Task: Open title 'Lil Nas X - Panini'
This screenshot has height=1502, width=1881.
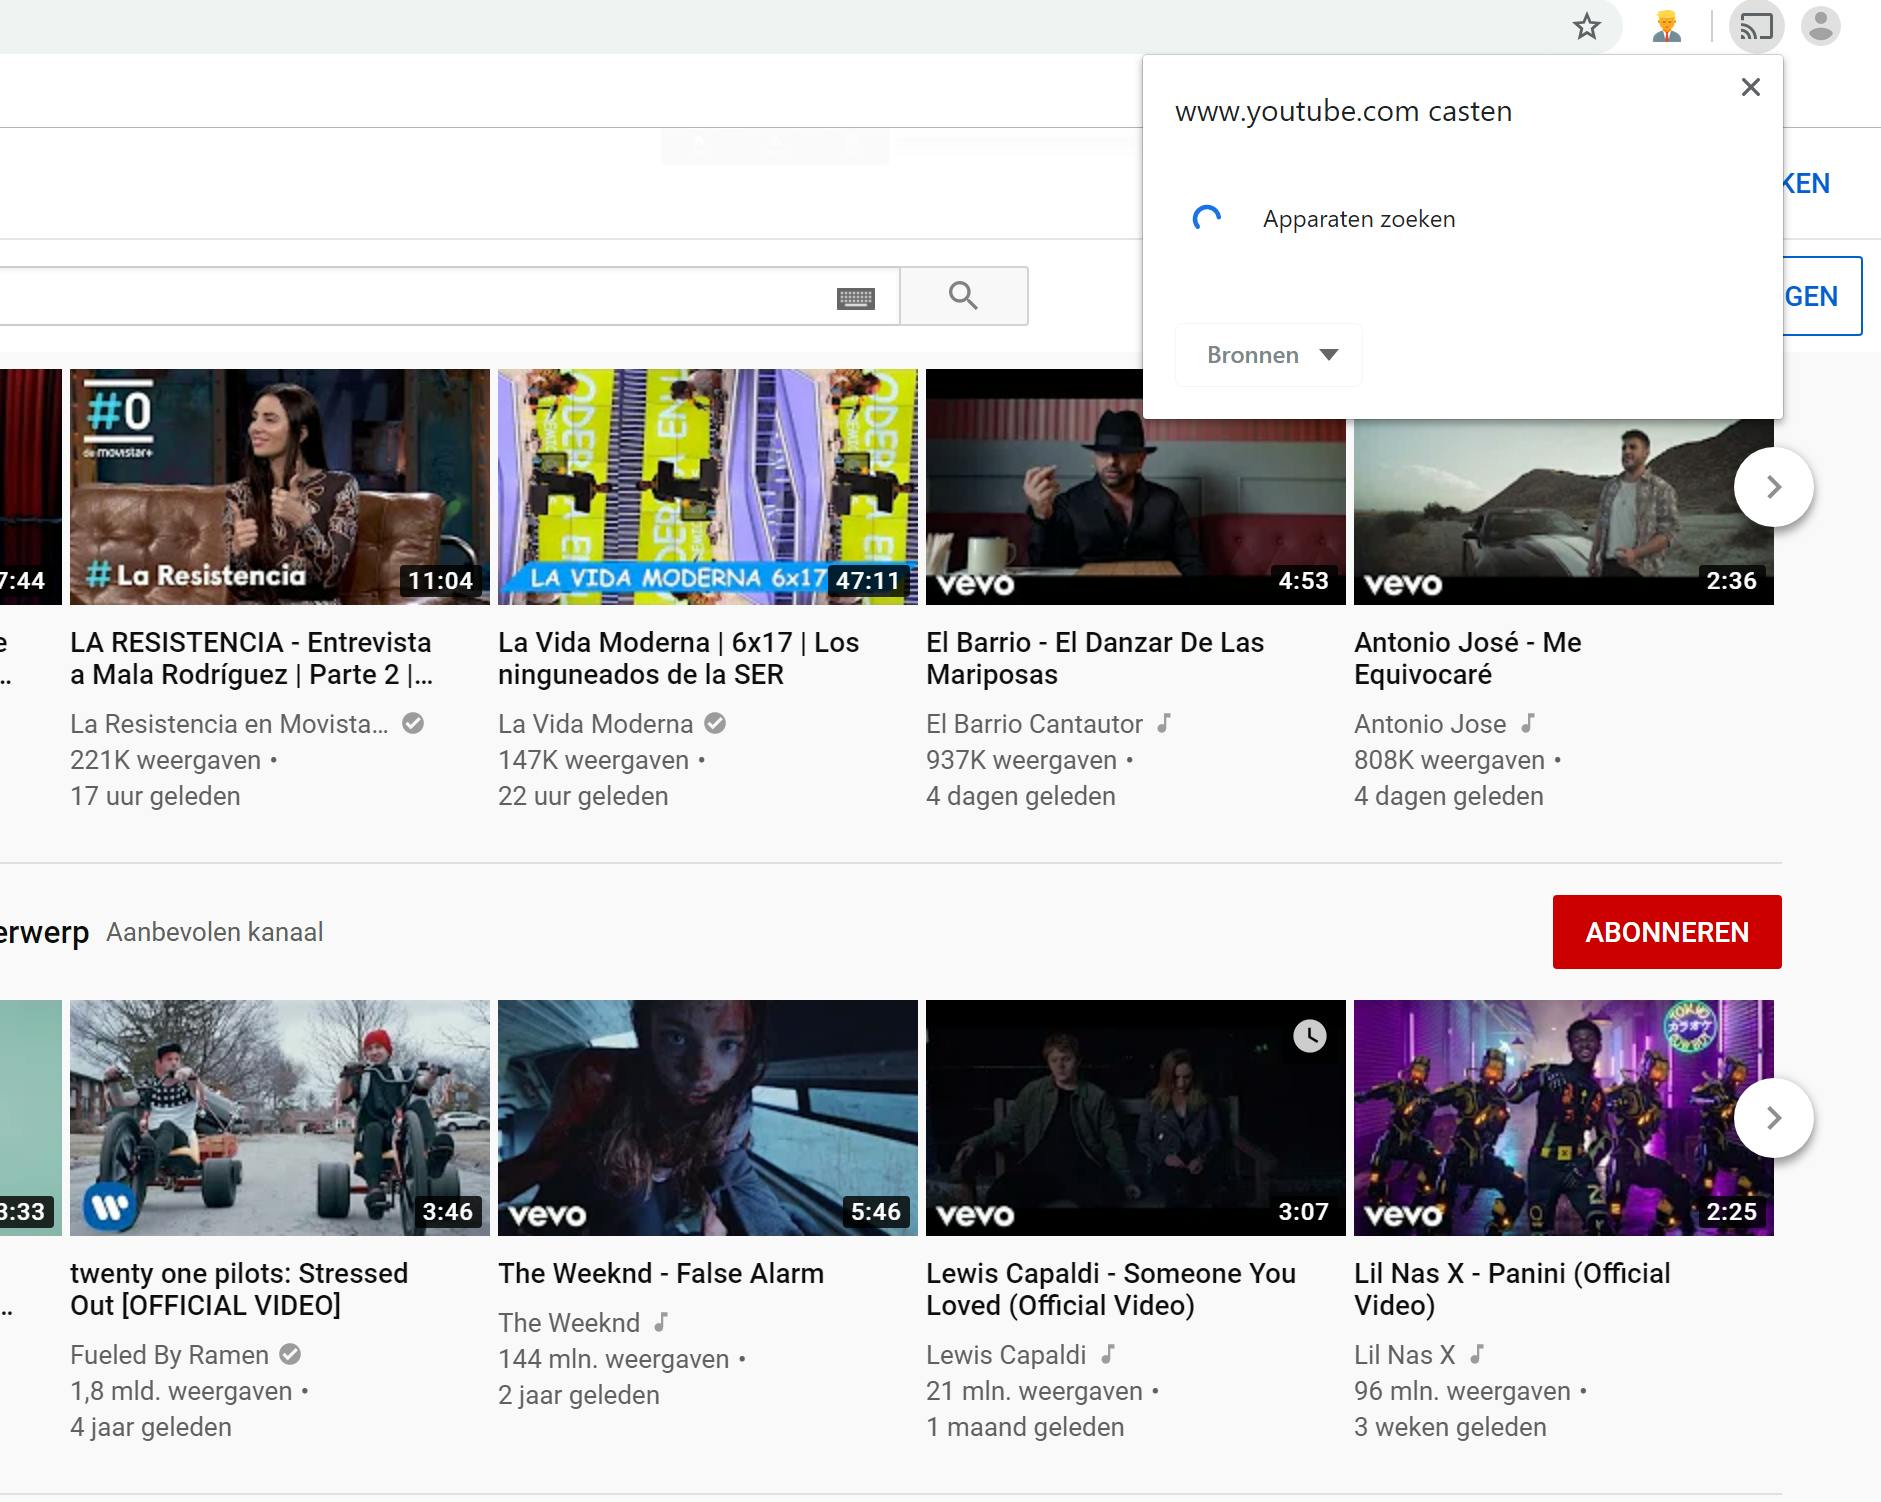Action: [x=1512, y=1289]
